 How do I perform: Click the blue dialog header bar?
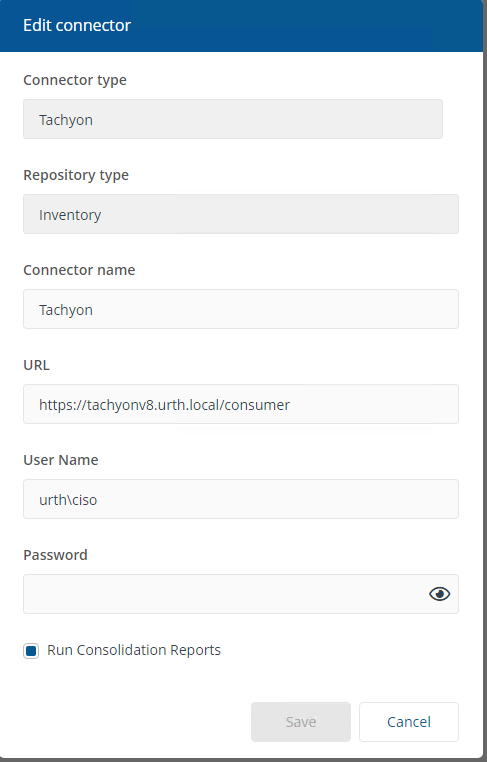coord(242,26)
